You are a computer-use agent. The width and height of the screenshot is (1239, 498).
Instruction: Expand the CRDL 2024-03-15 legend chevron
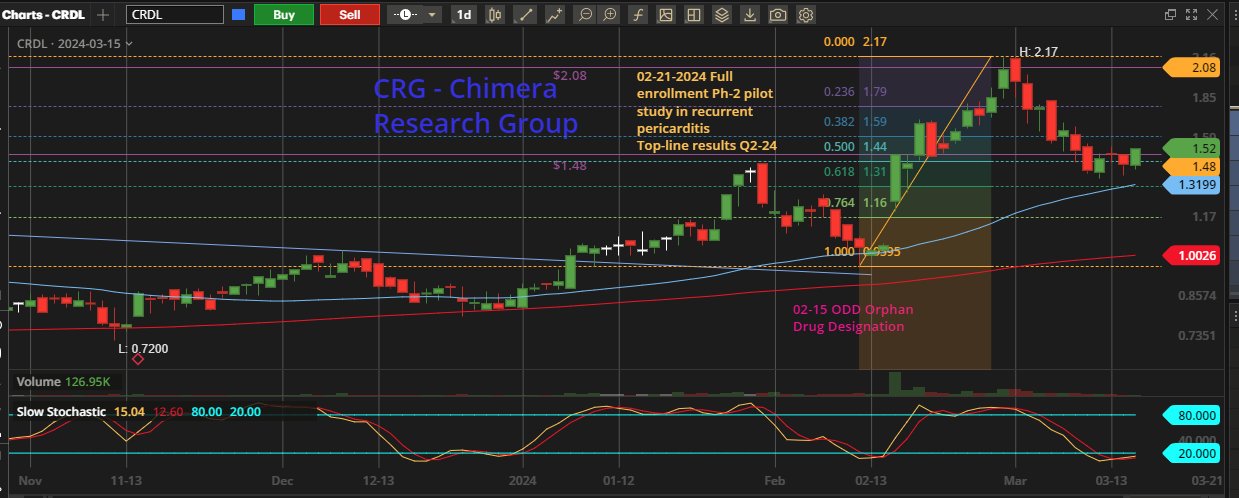tap(130, 44)
